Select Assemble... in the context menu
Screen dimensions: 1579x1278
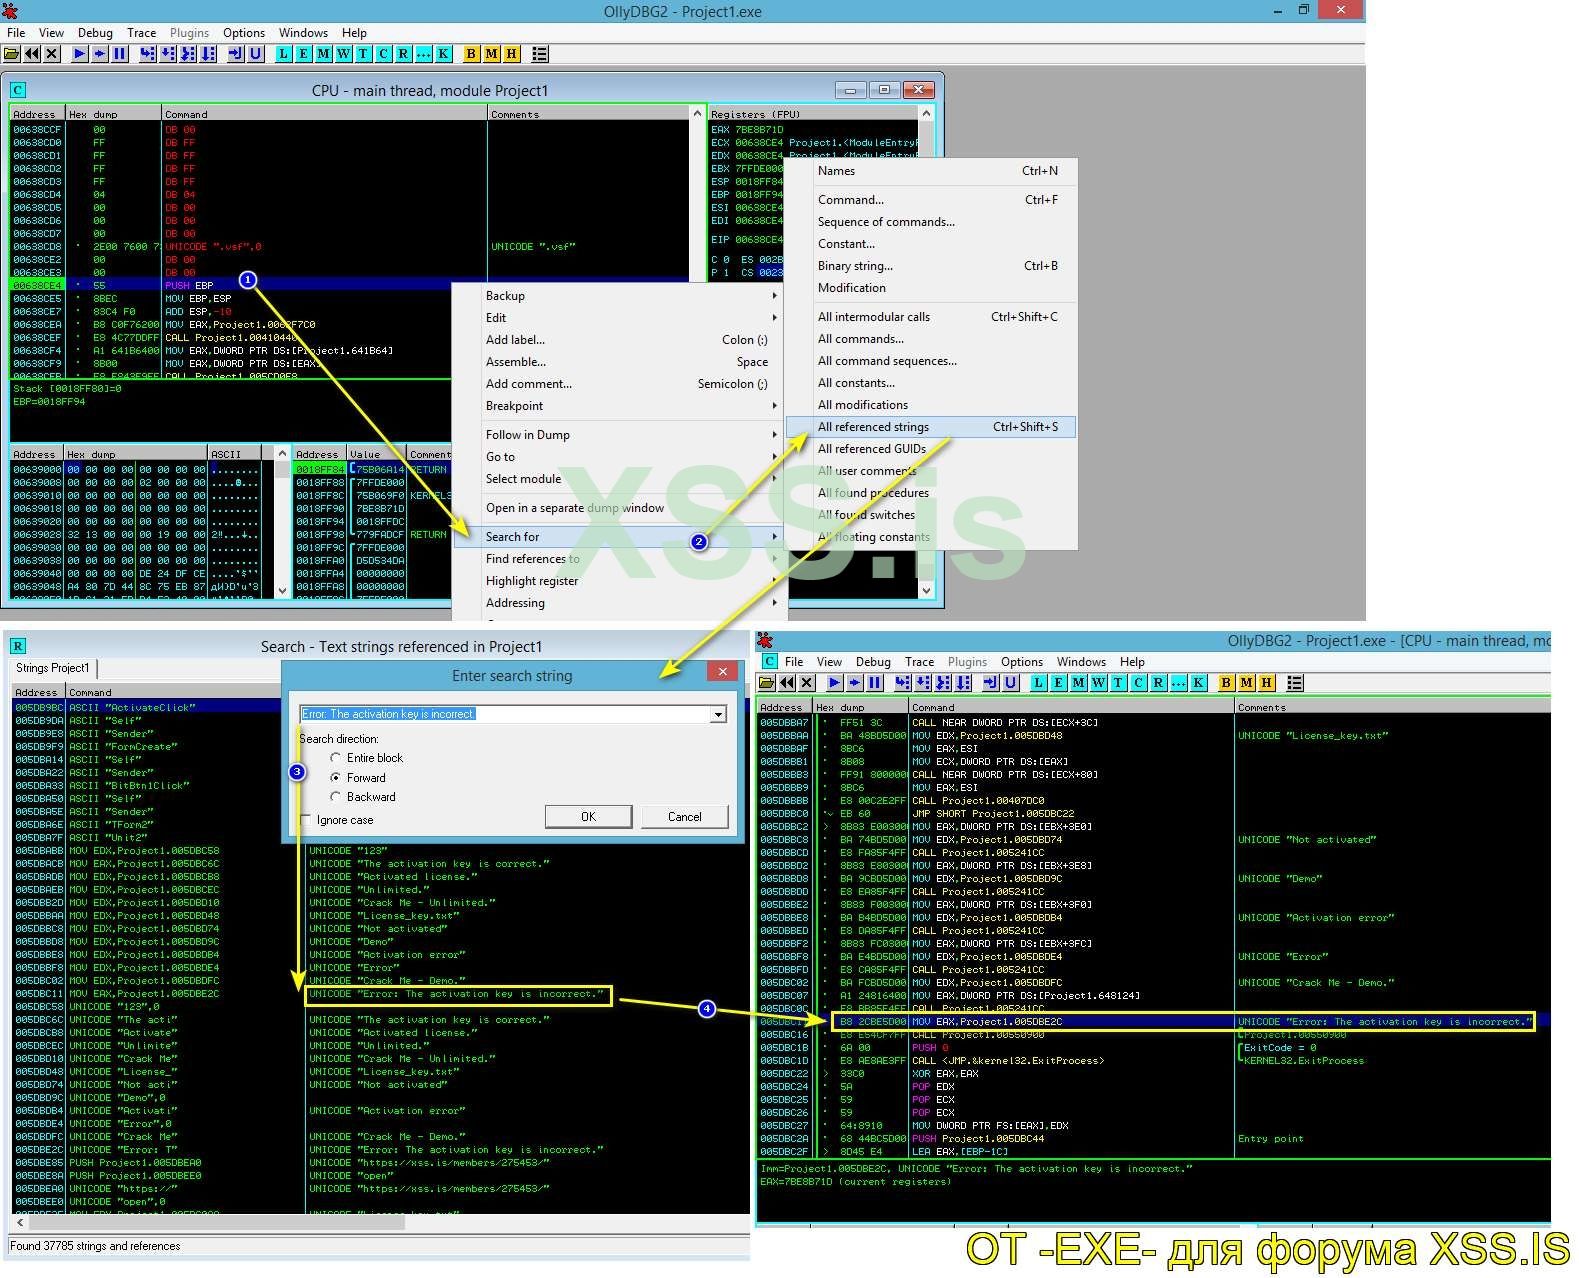coord(620,362)
